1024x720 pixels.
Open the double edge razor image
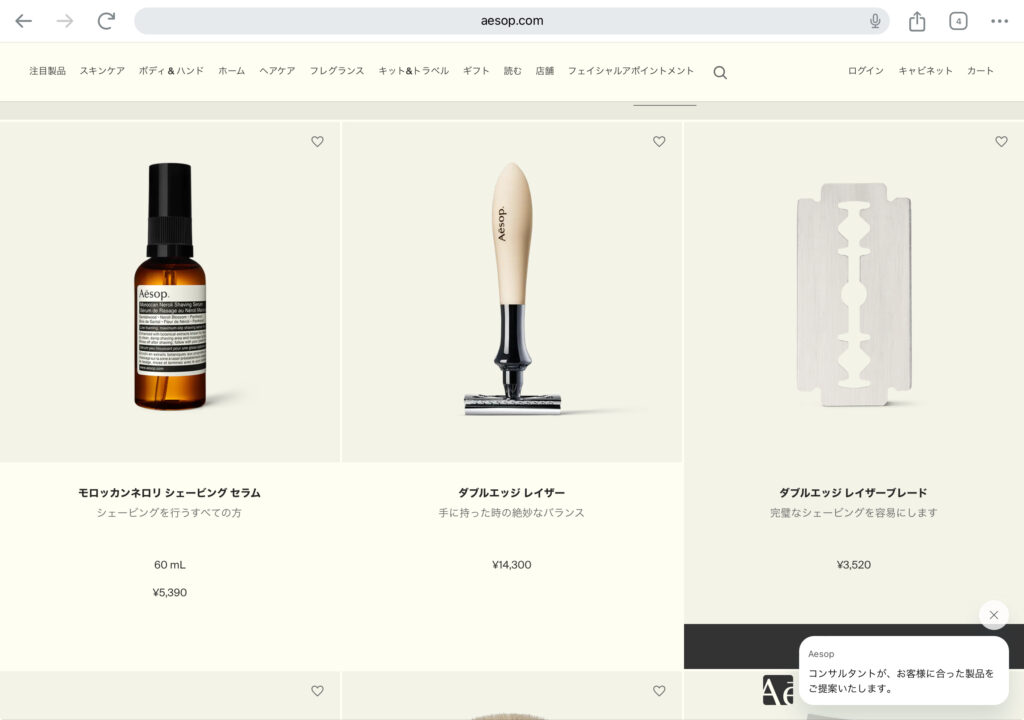pyautogui.click(x=512, y=288)
